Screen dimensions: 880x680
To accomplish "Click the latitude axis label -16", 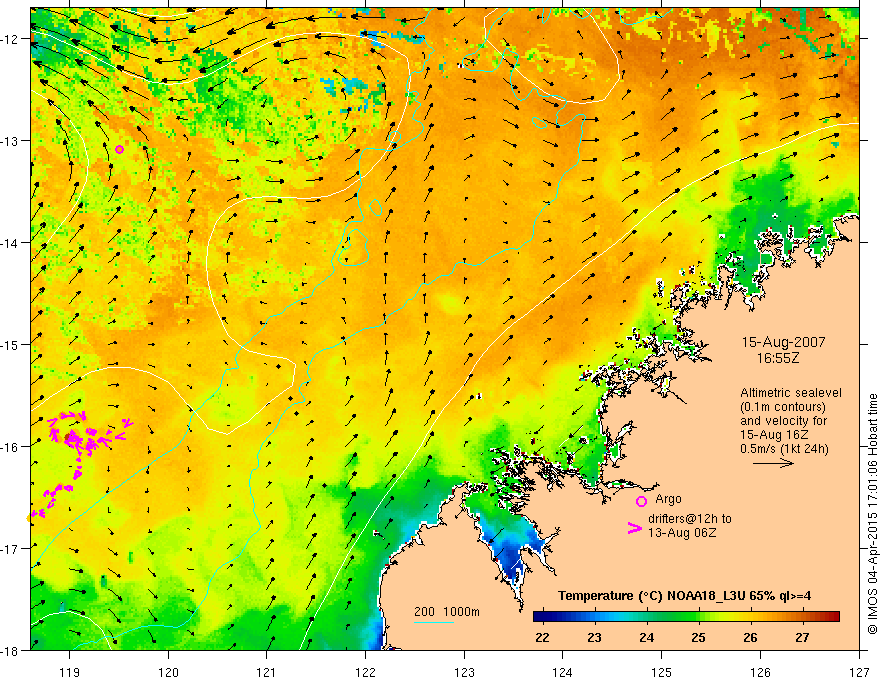I will click(x=10, y=447).
